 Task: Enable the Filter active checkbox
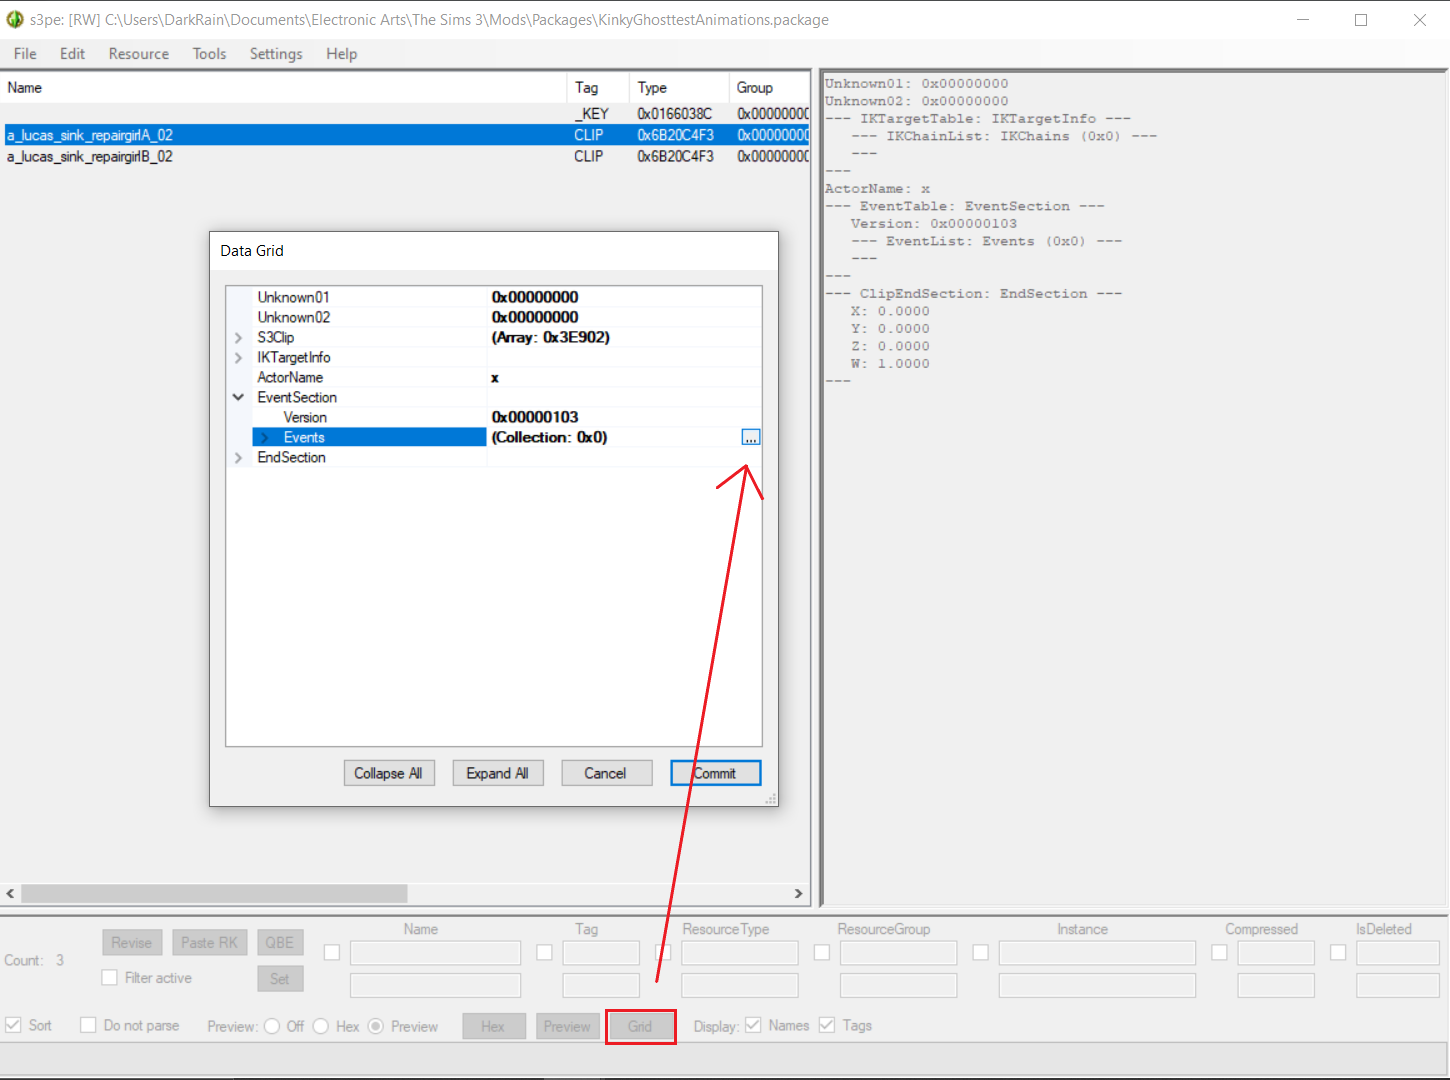point(110,978)
